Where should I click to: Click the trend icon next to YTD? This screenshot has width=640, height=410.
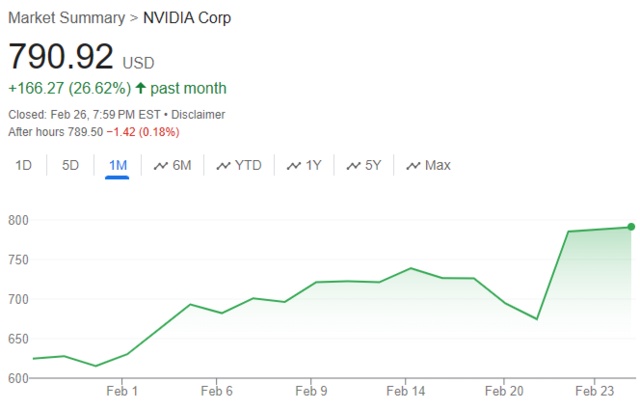click(223, 165)
